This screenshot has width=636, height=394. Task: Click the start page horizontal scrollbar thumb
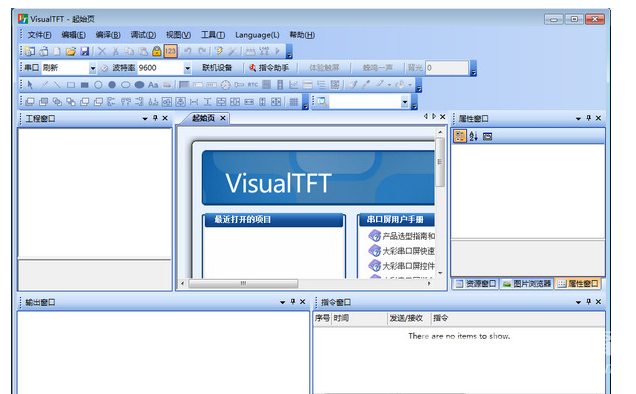pyautogui.click(x=243, y=283)
